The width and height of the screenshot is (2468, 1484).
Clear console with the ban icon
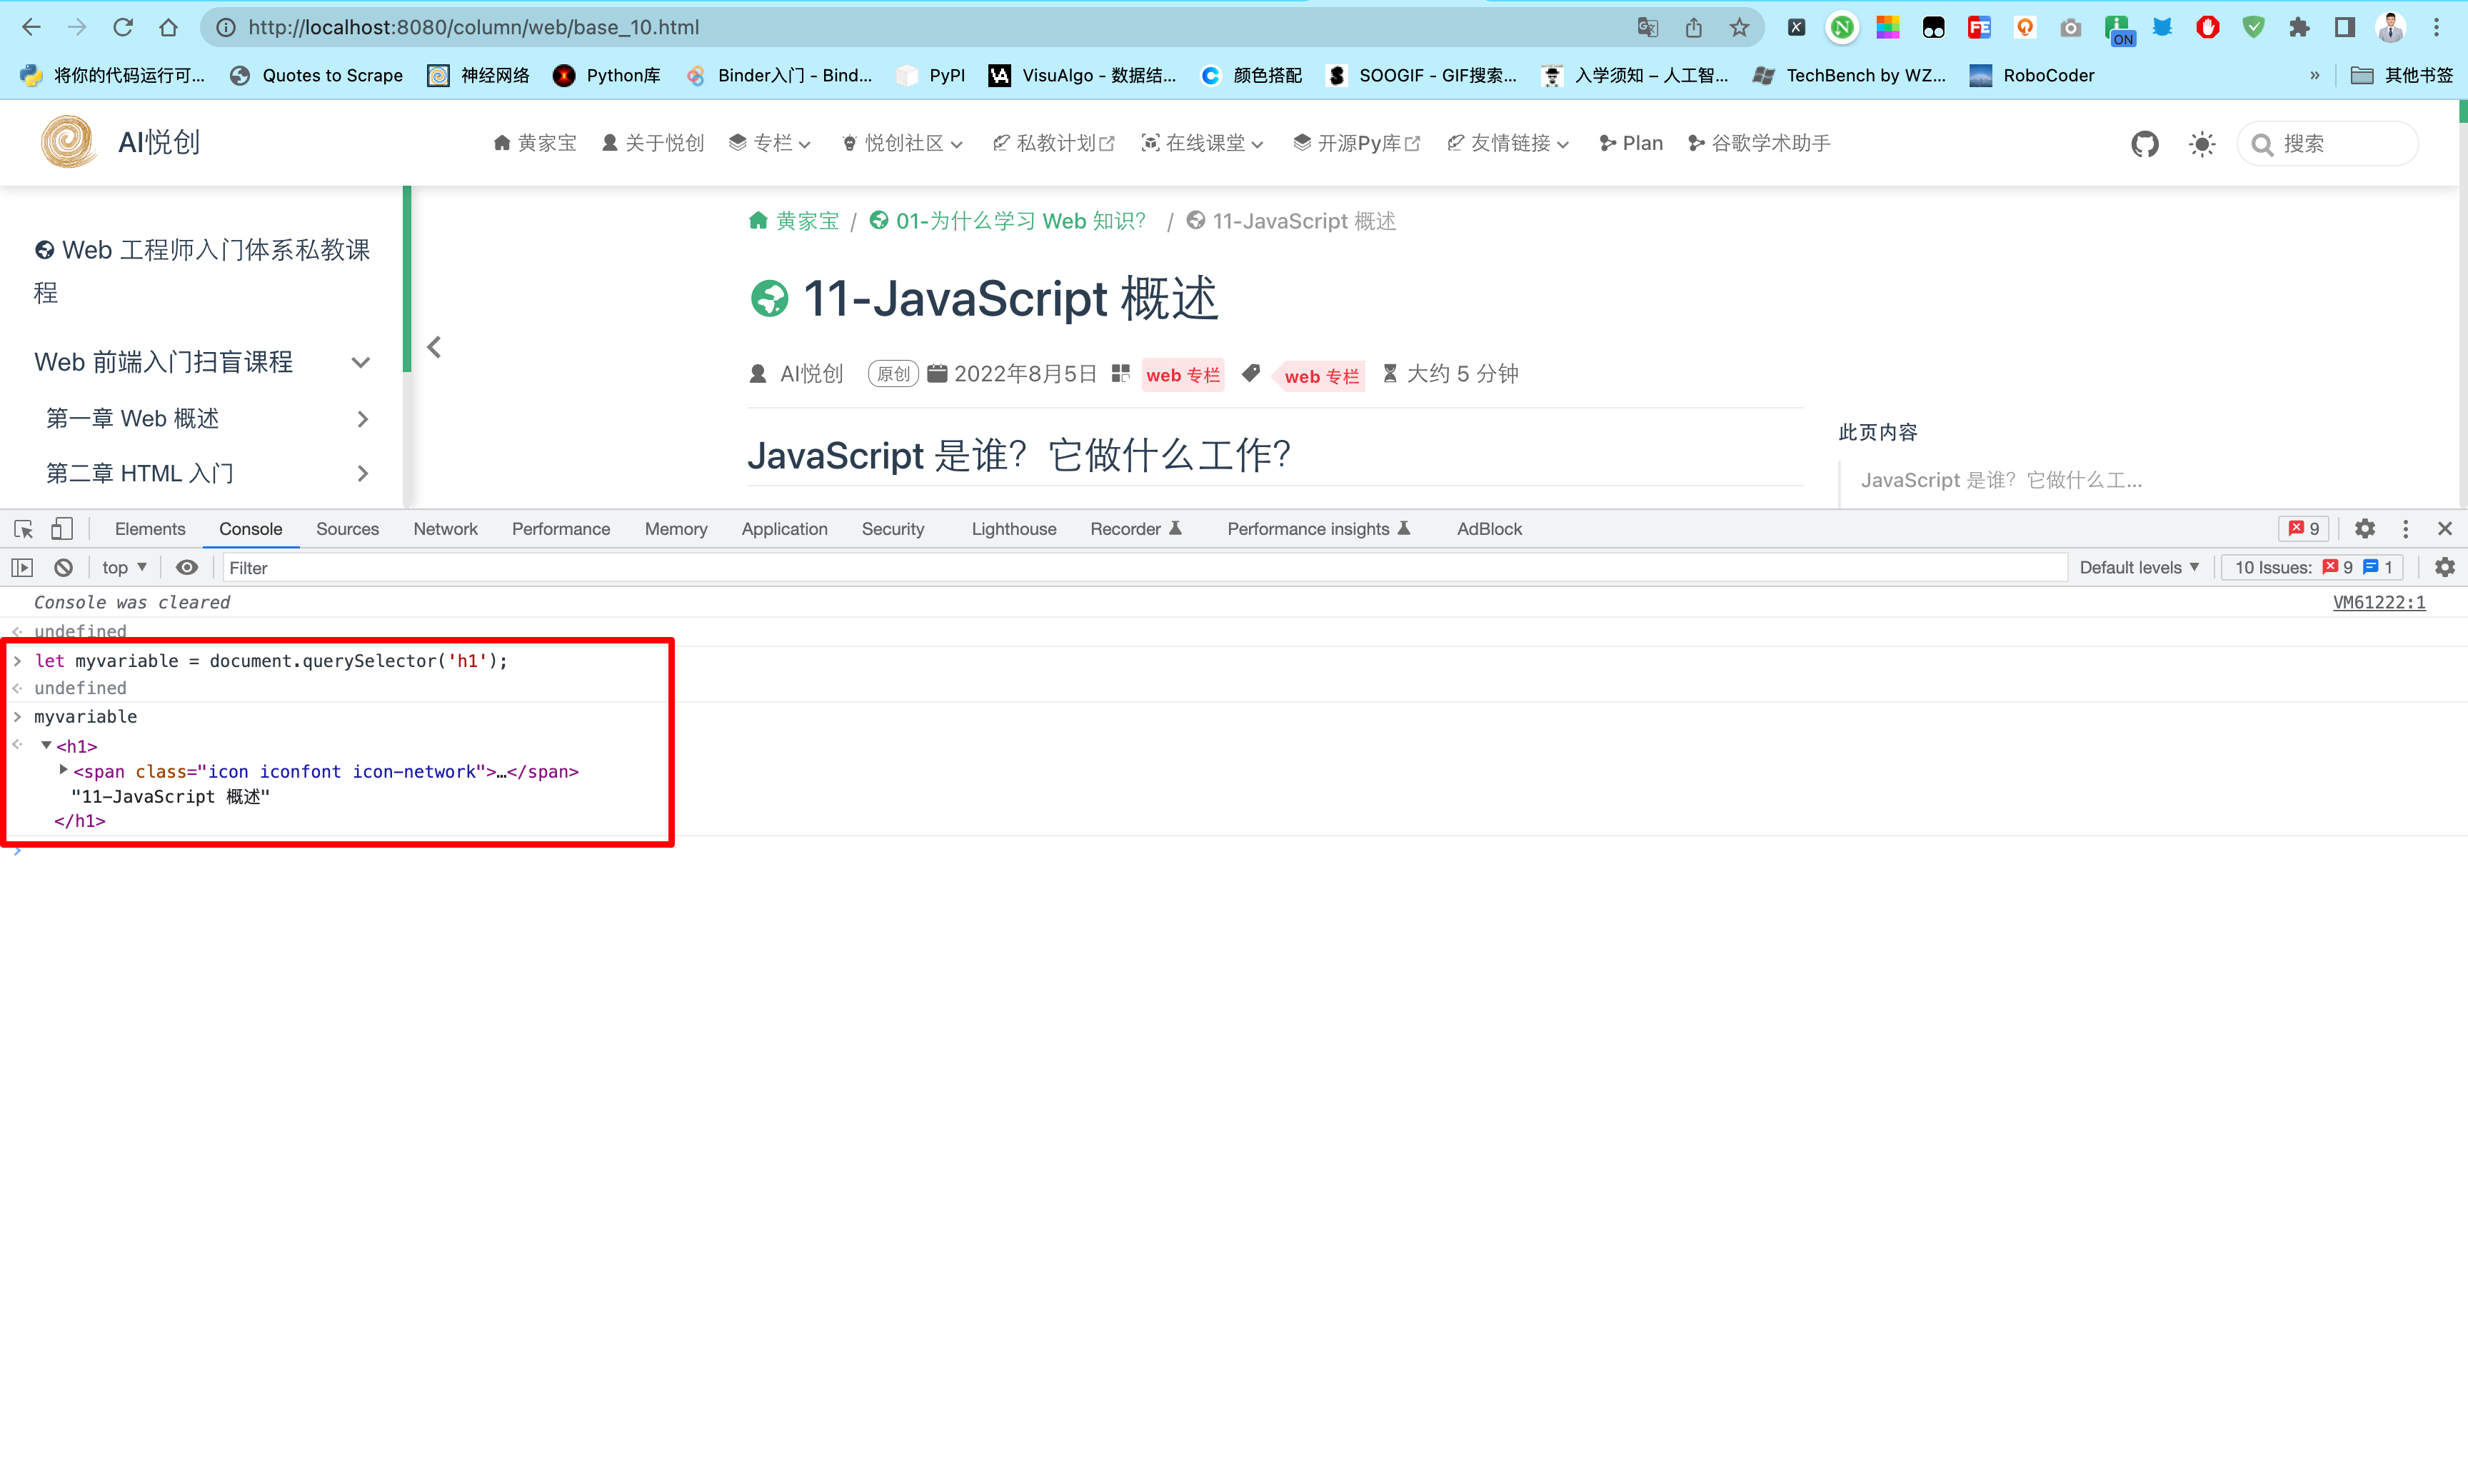click(64, 568)
